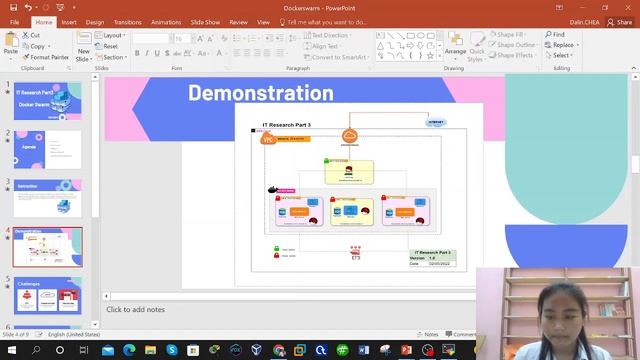Toggle Bold formatting
This screenshot has height=360, width=640.
137,53
